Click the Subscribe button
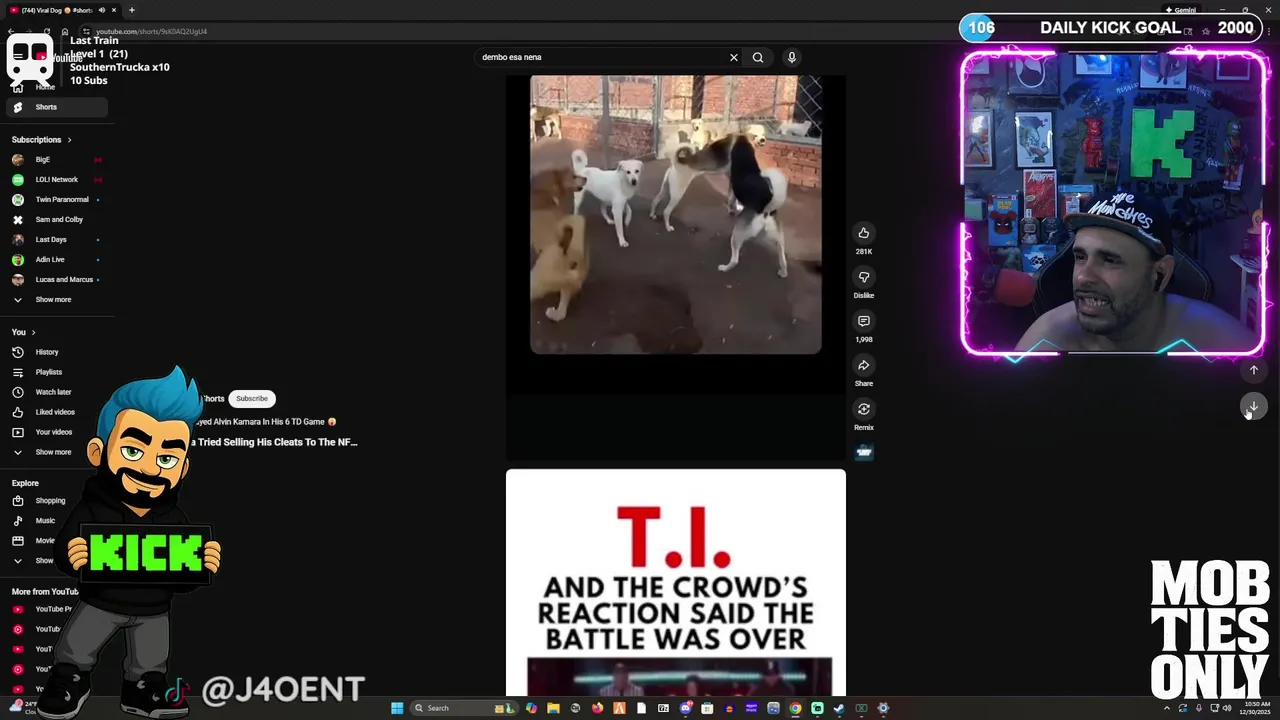Viewport: 1280px width, 720px height. 251,398
